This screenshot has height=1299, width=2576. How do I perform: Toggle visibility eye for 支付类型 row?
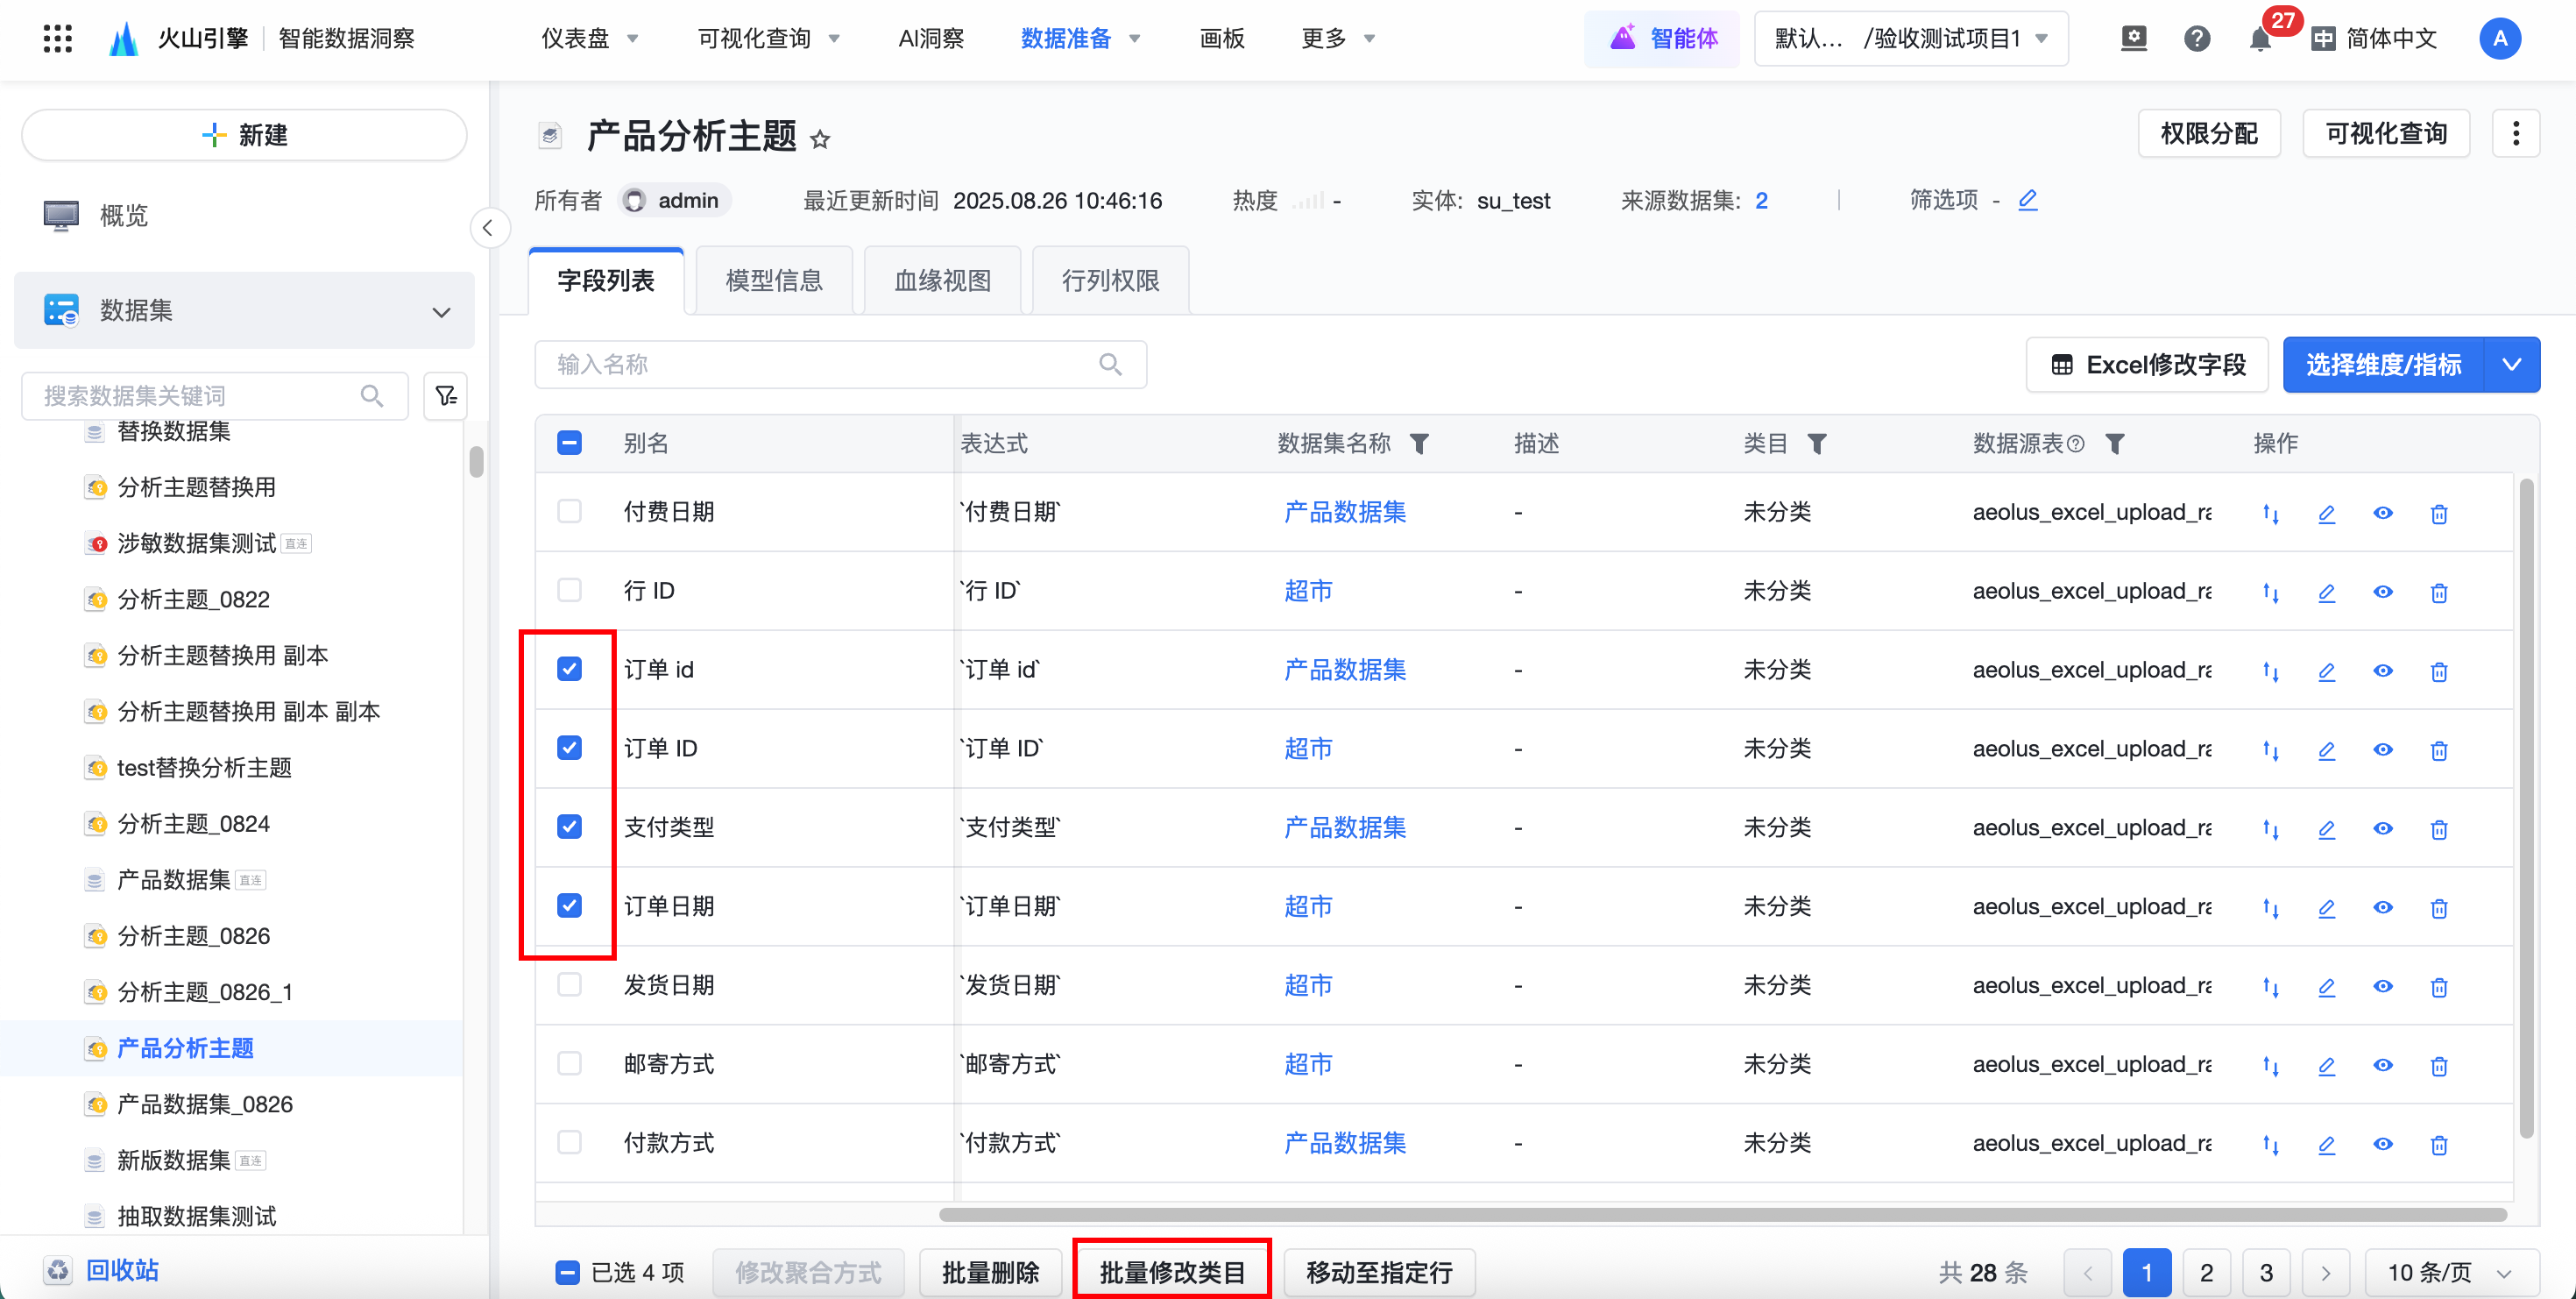click(2383, 828)
